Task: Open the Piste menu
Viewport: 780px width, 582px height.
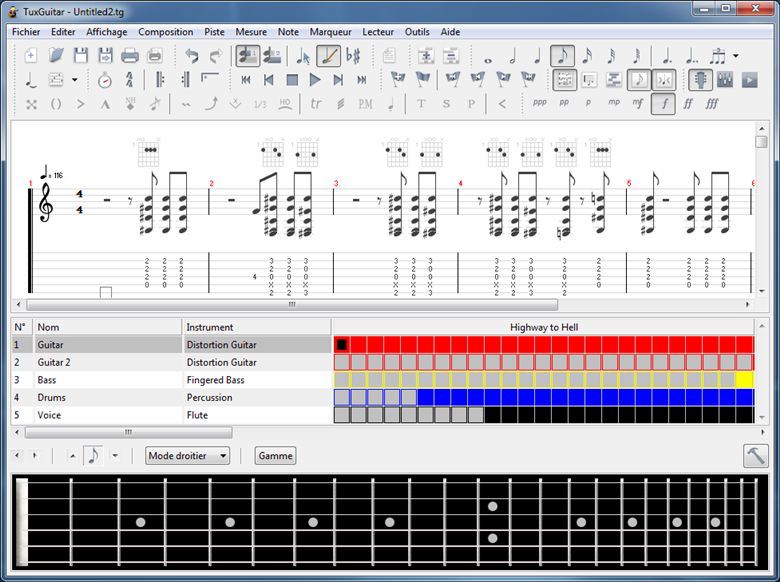Action: click(214, 32)
